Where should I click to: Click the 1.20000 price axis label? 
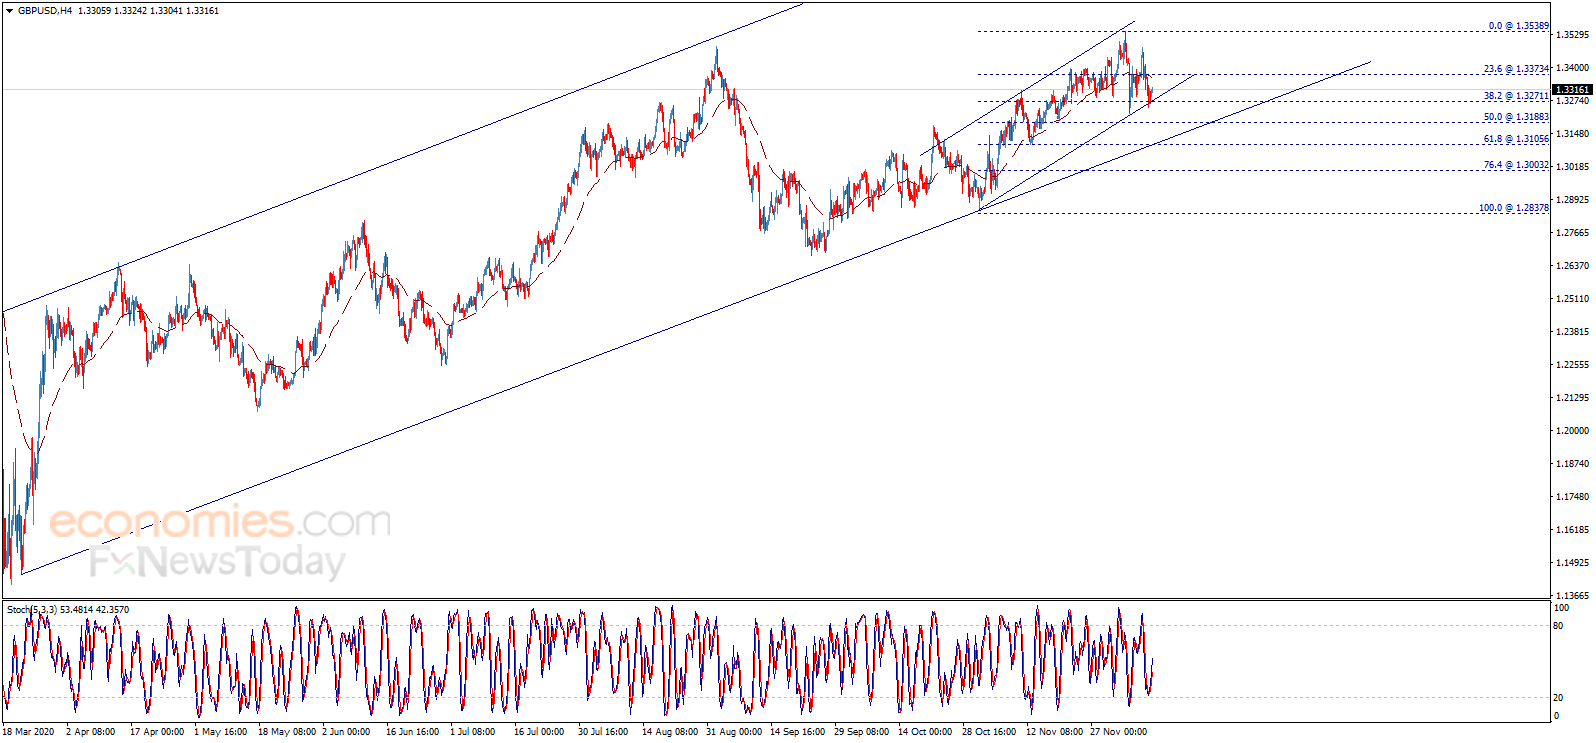1573,431
